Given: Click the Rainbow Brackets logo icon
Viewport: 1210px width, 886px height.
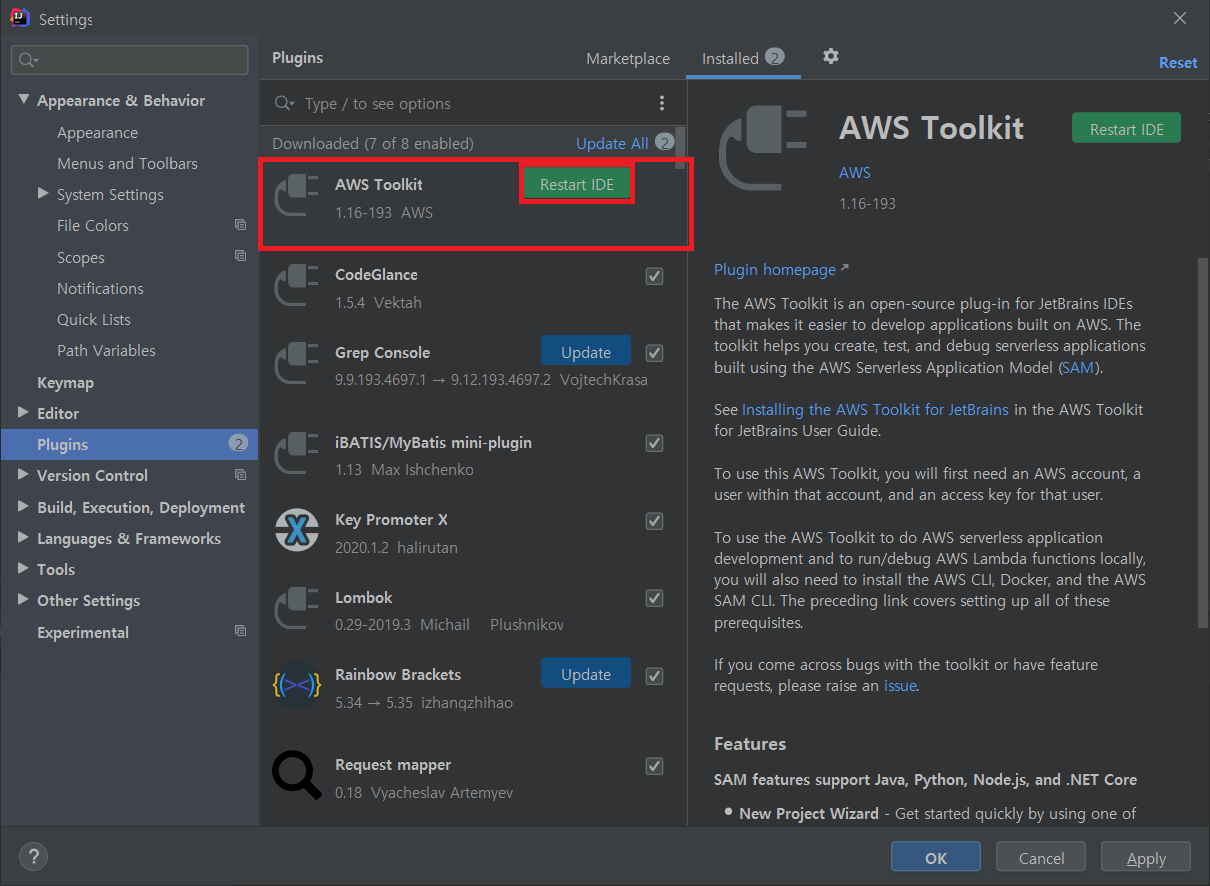Looking at the screenshot, I should click(x=296, y=685).
